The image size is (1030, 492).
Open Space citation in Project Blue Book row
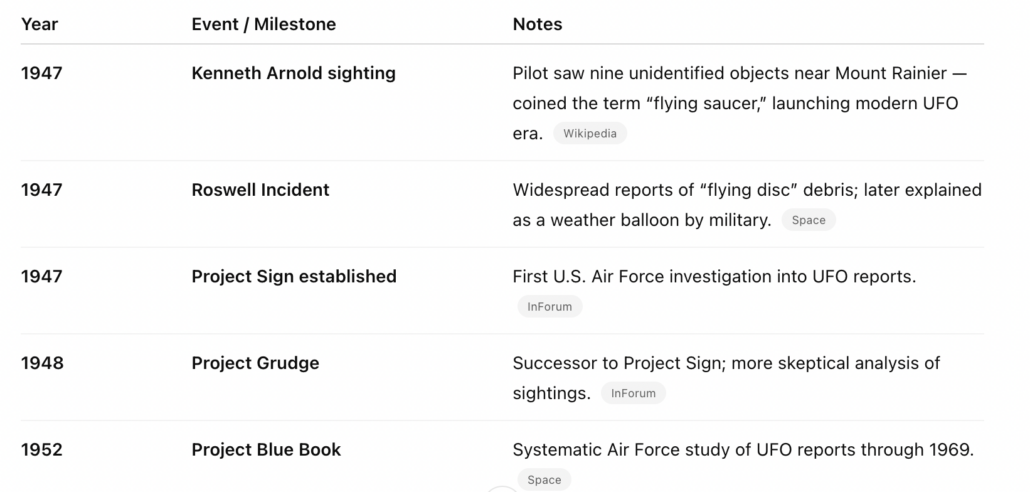[x=544, y=480]
